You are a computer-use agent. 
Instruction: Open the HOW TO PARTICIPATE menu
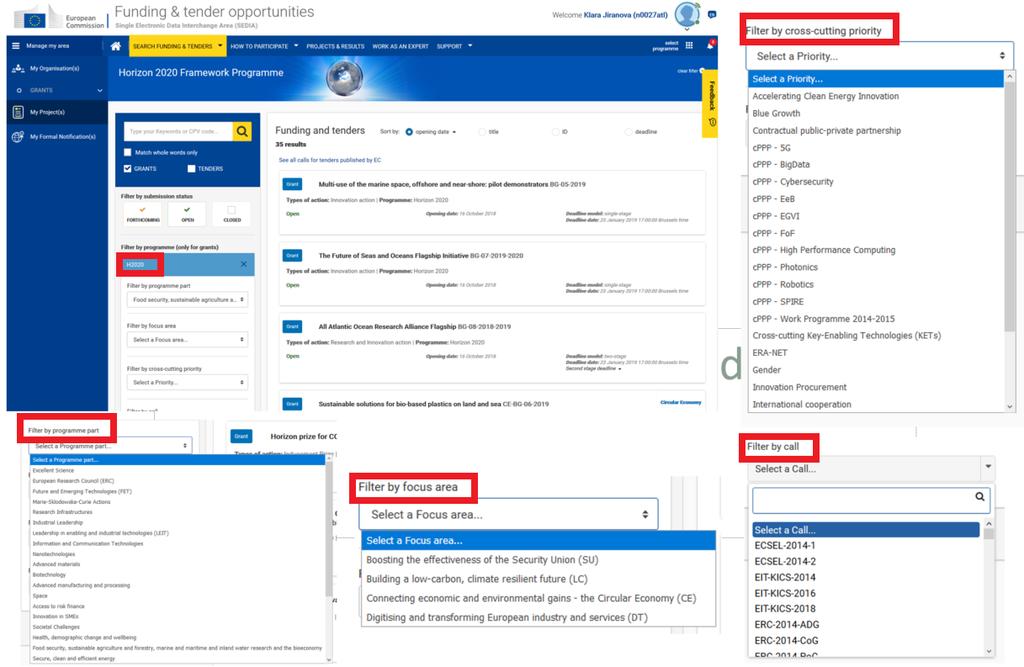click(x=264, y=46)
